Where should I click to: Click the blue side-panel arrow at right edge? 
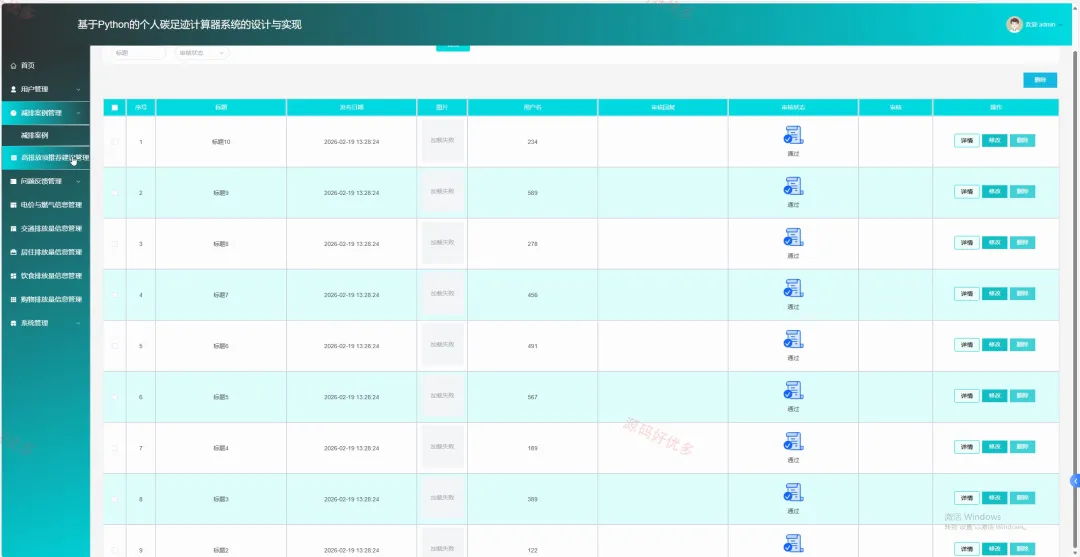click(x=1074, y=481)
